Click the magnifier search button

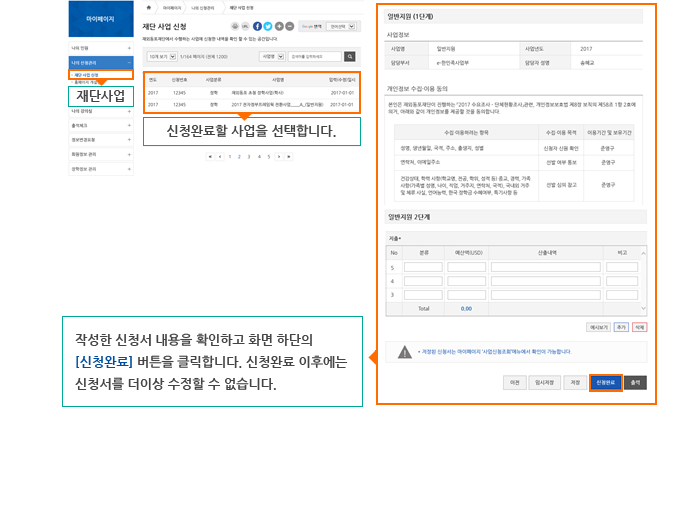(350, 57)
